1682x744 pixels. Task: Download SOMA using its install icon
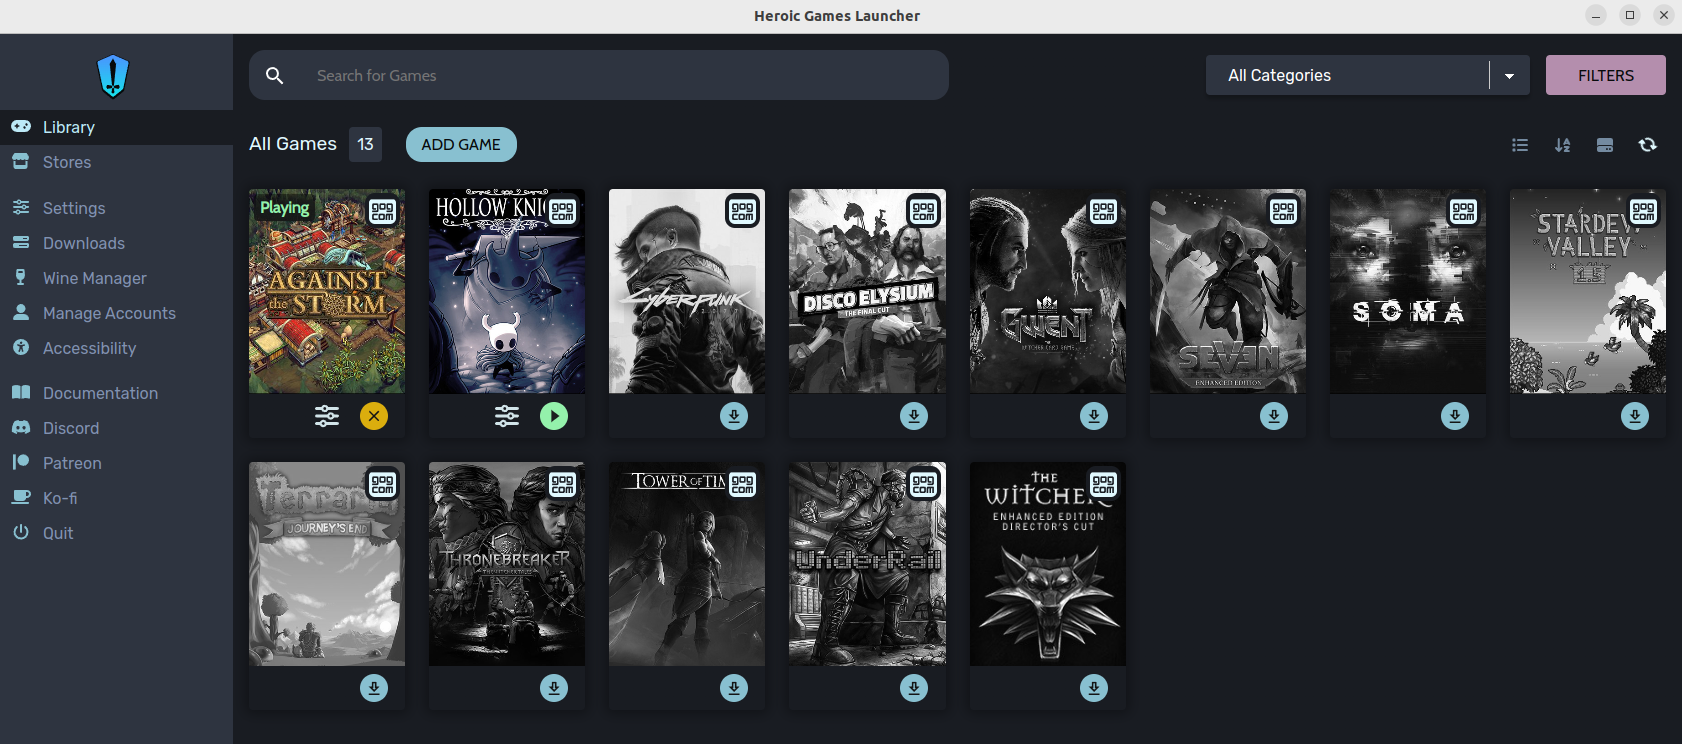pos(1455,416)
